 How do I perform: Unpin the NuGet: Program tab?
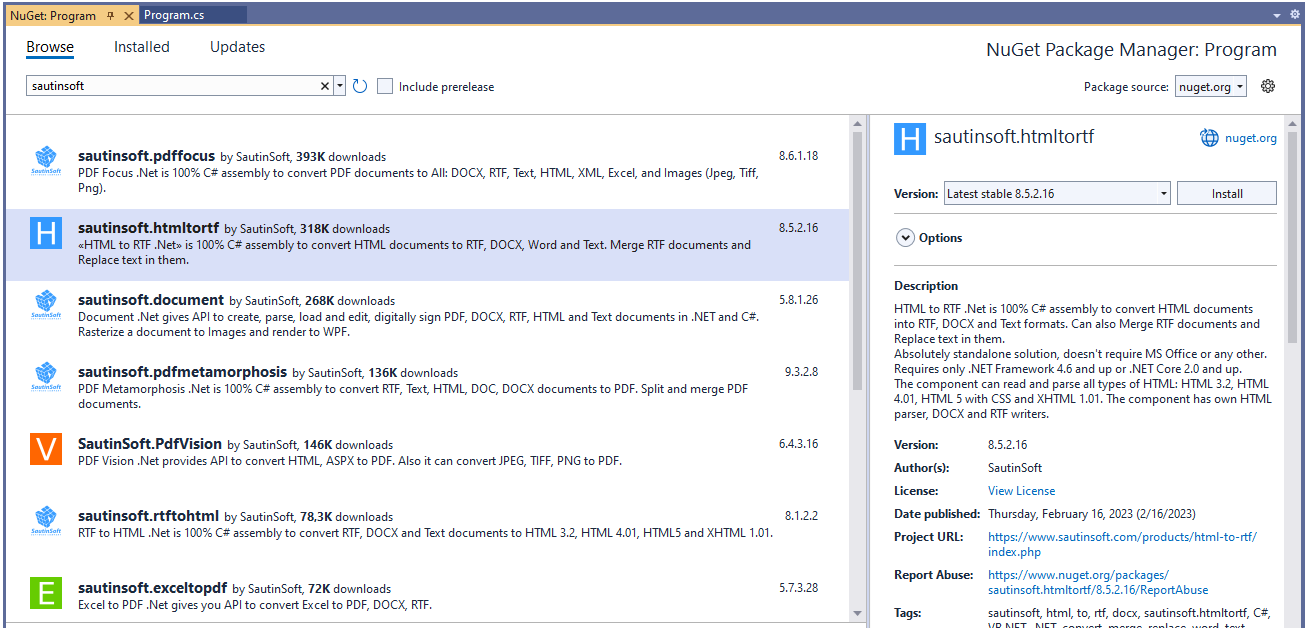point(112,15)
